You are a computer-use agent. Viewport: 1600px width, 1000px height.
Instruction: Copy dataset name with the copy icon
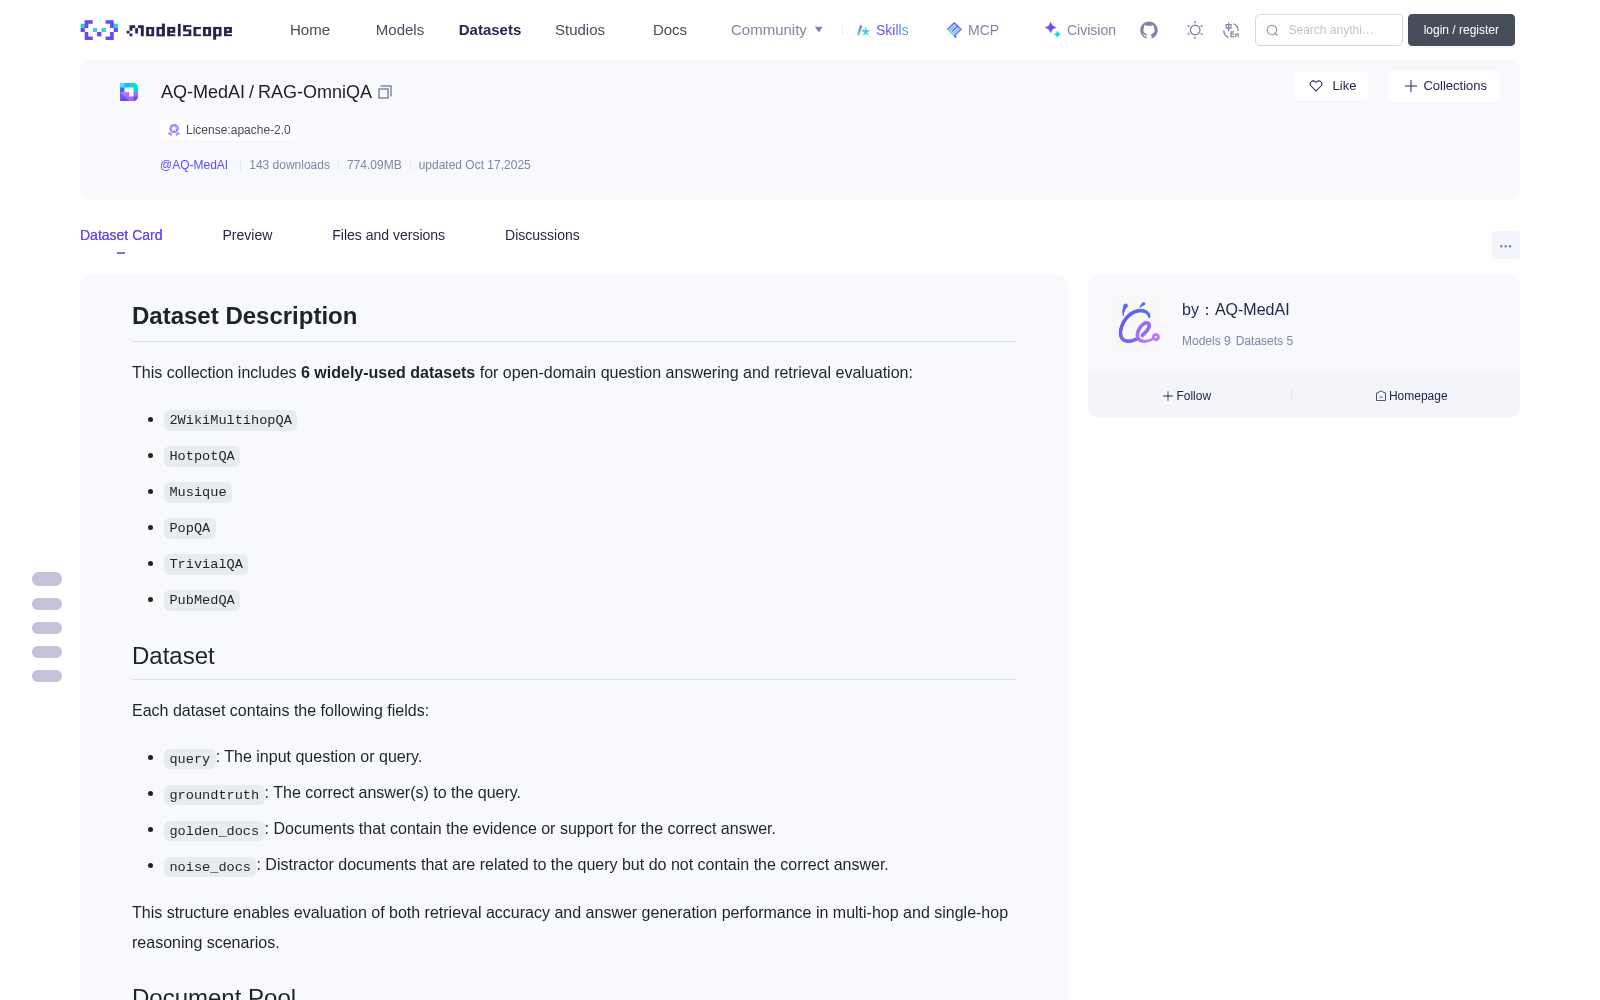coord(385,92)
